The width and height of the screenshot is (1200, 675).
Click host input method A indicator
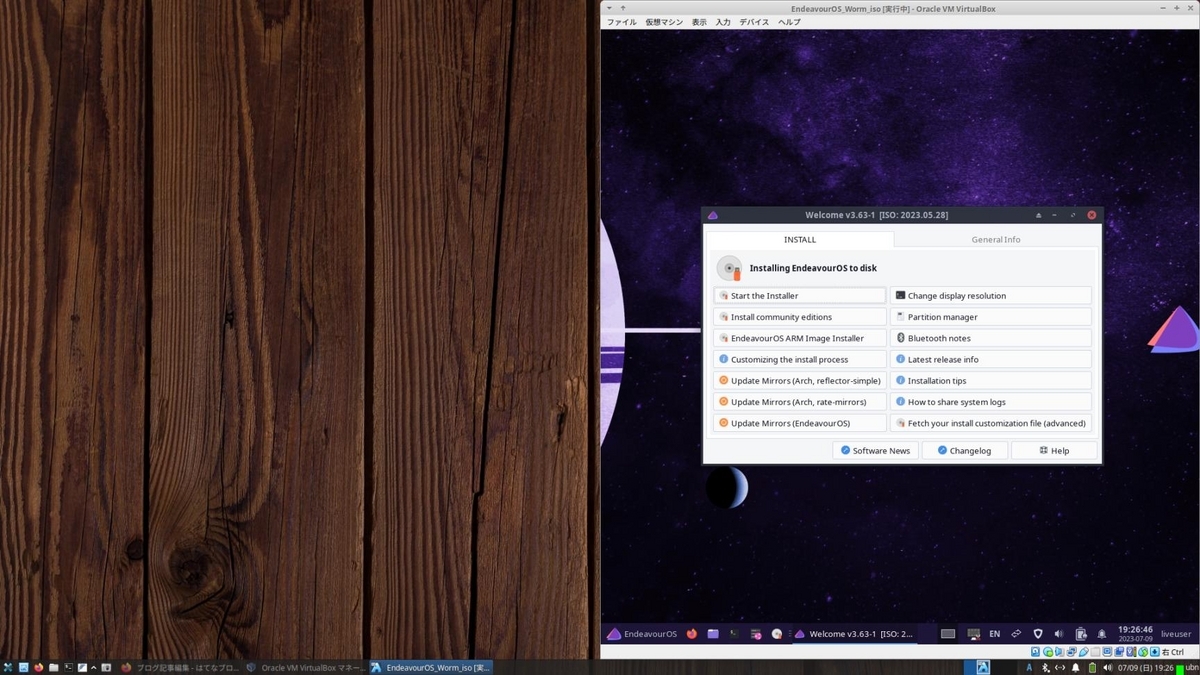pos(1029,667)
